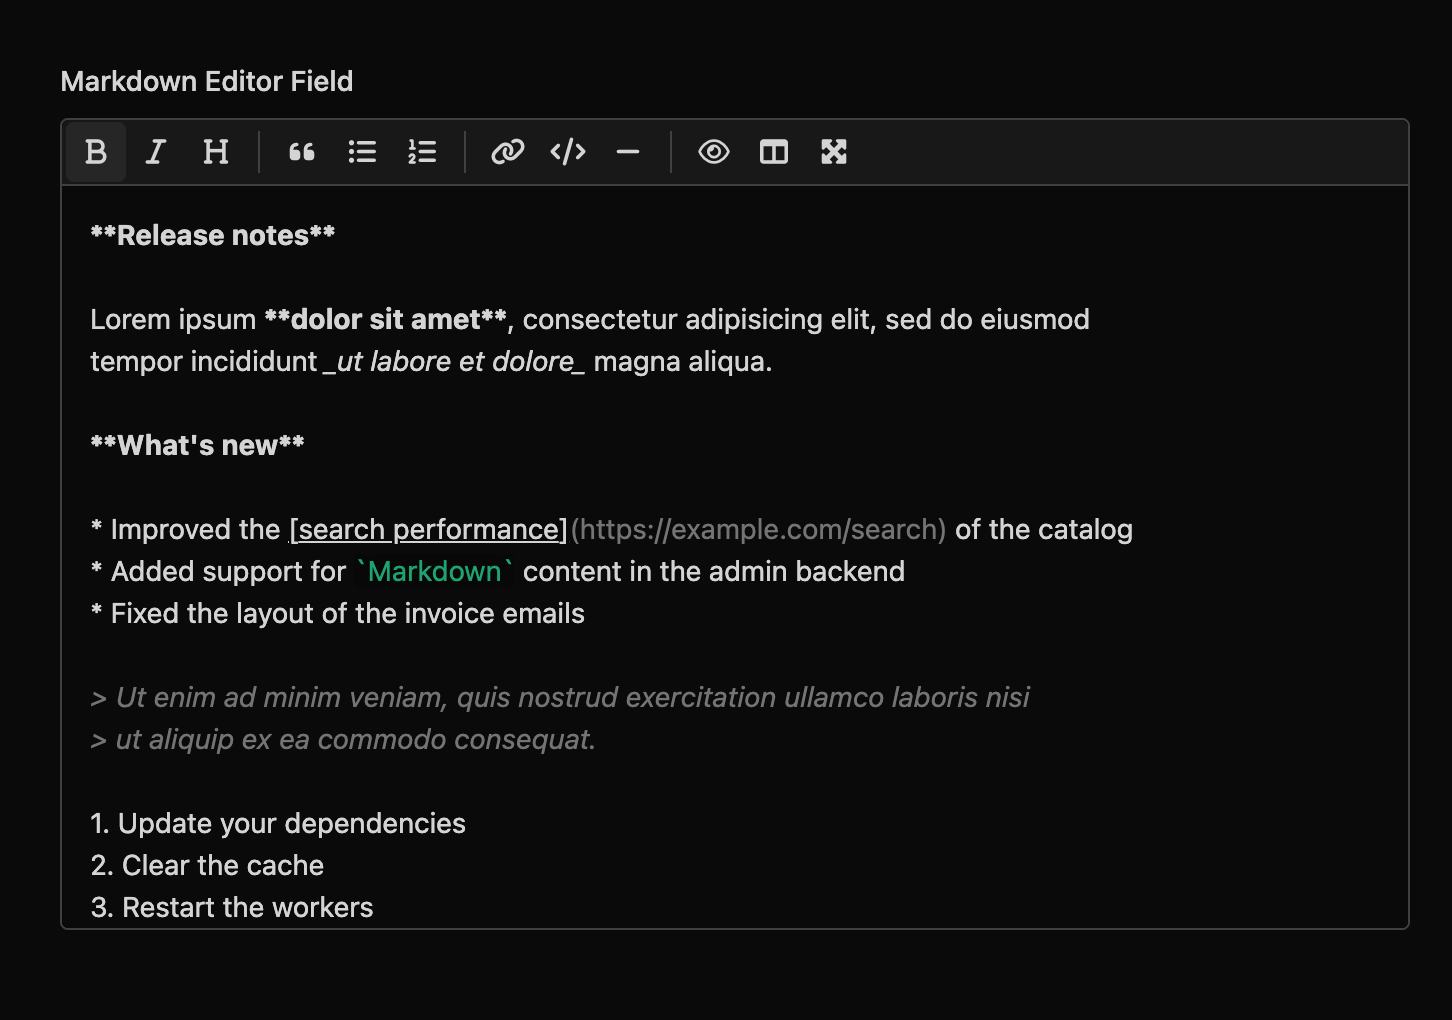Insert a link using chain icon
This screenshot has height=1020, width=1452.
click(x=508, y=152)
